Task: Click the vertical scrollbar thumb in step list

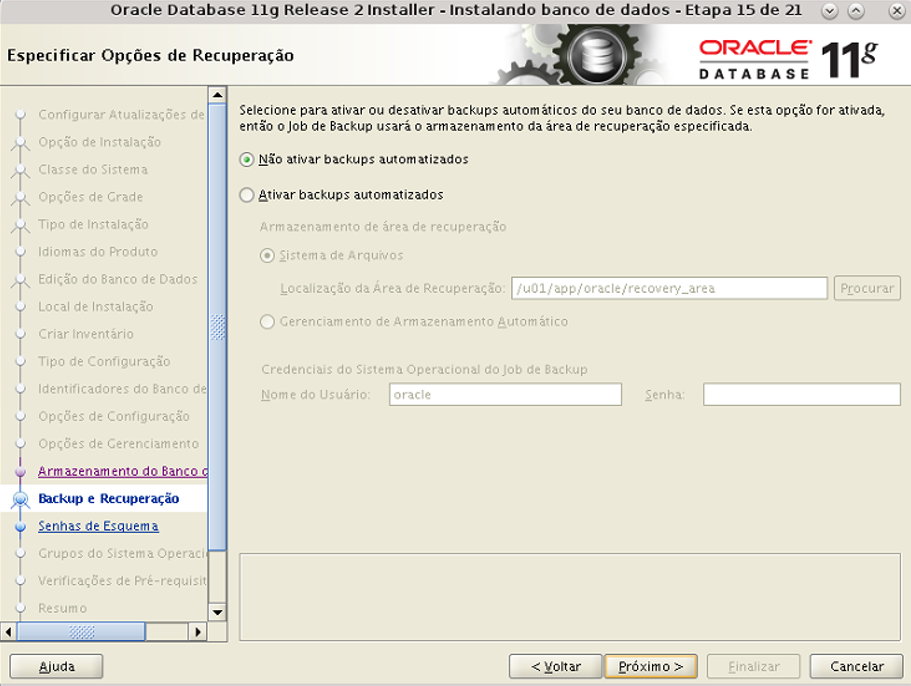Action: (217, 326)
